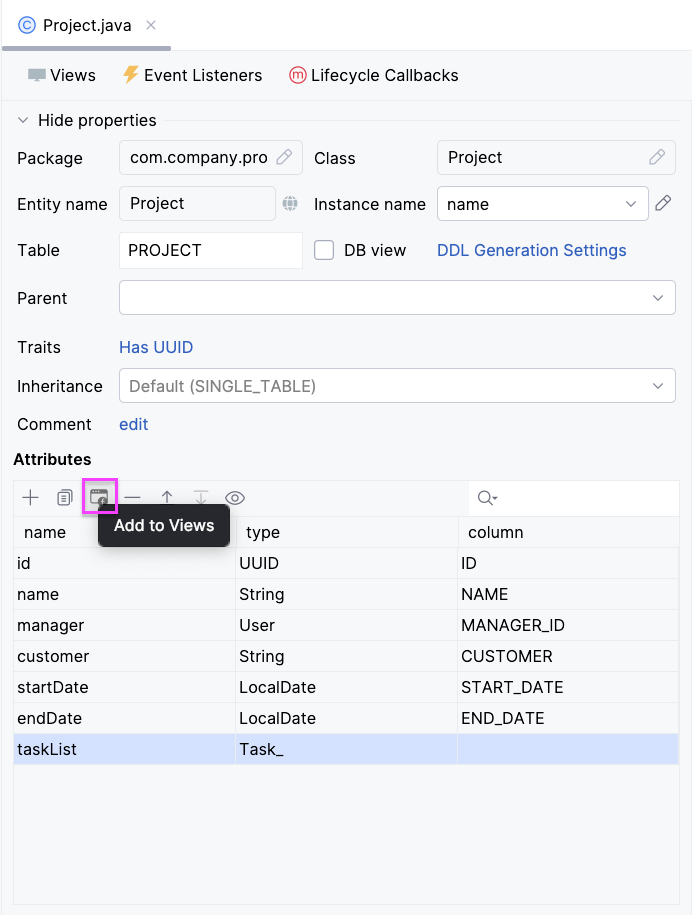The width and height of the screenshot is (692, 915).
Task: Collapse the Hide properties section
Action: click(22, 120)
